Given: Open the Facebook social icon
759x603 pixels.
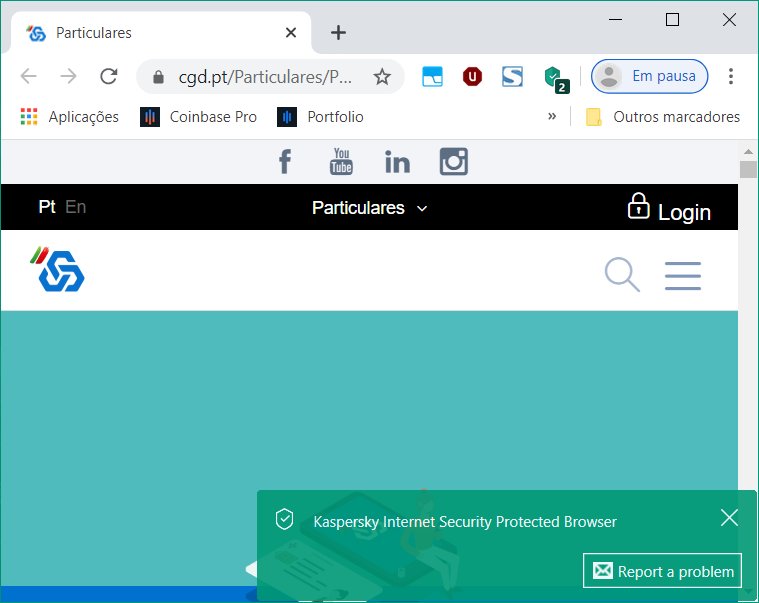Looking at the screenshot, I should point(285,162).
